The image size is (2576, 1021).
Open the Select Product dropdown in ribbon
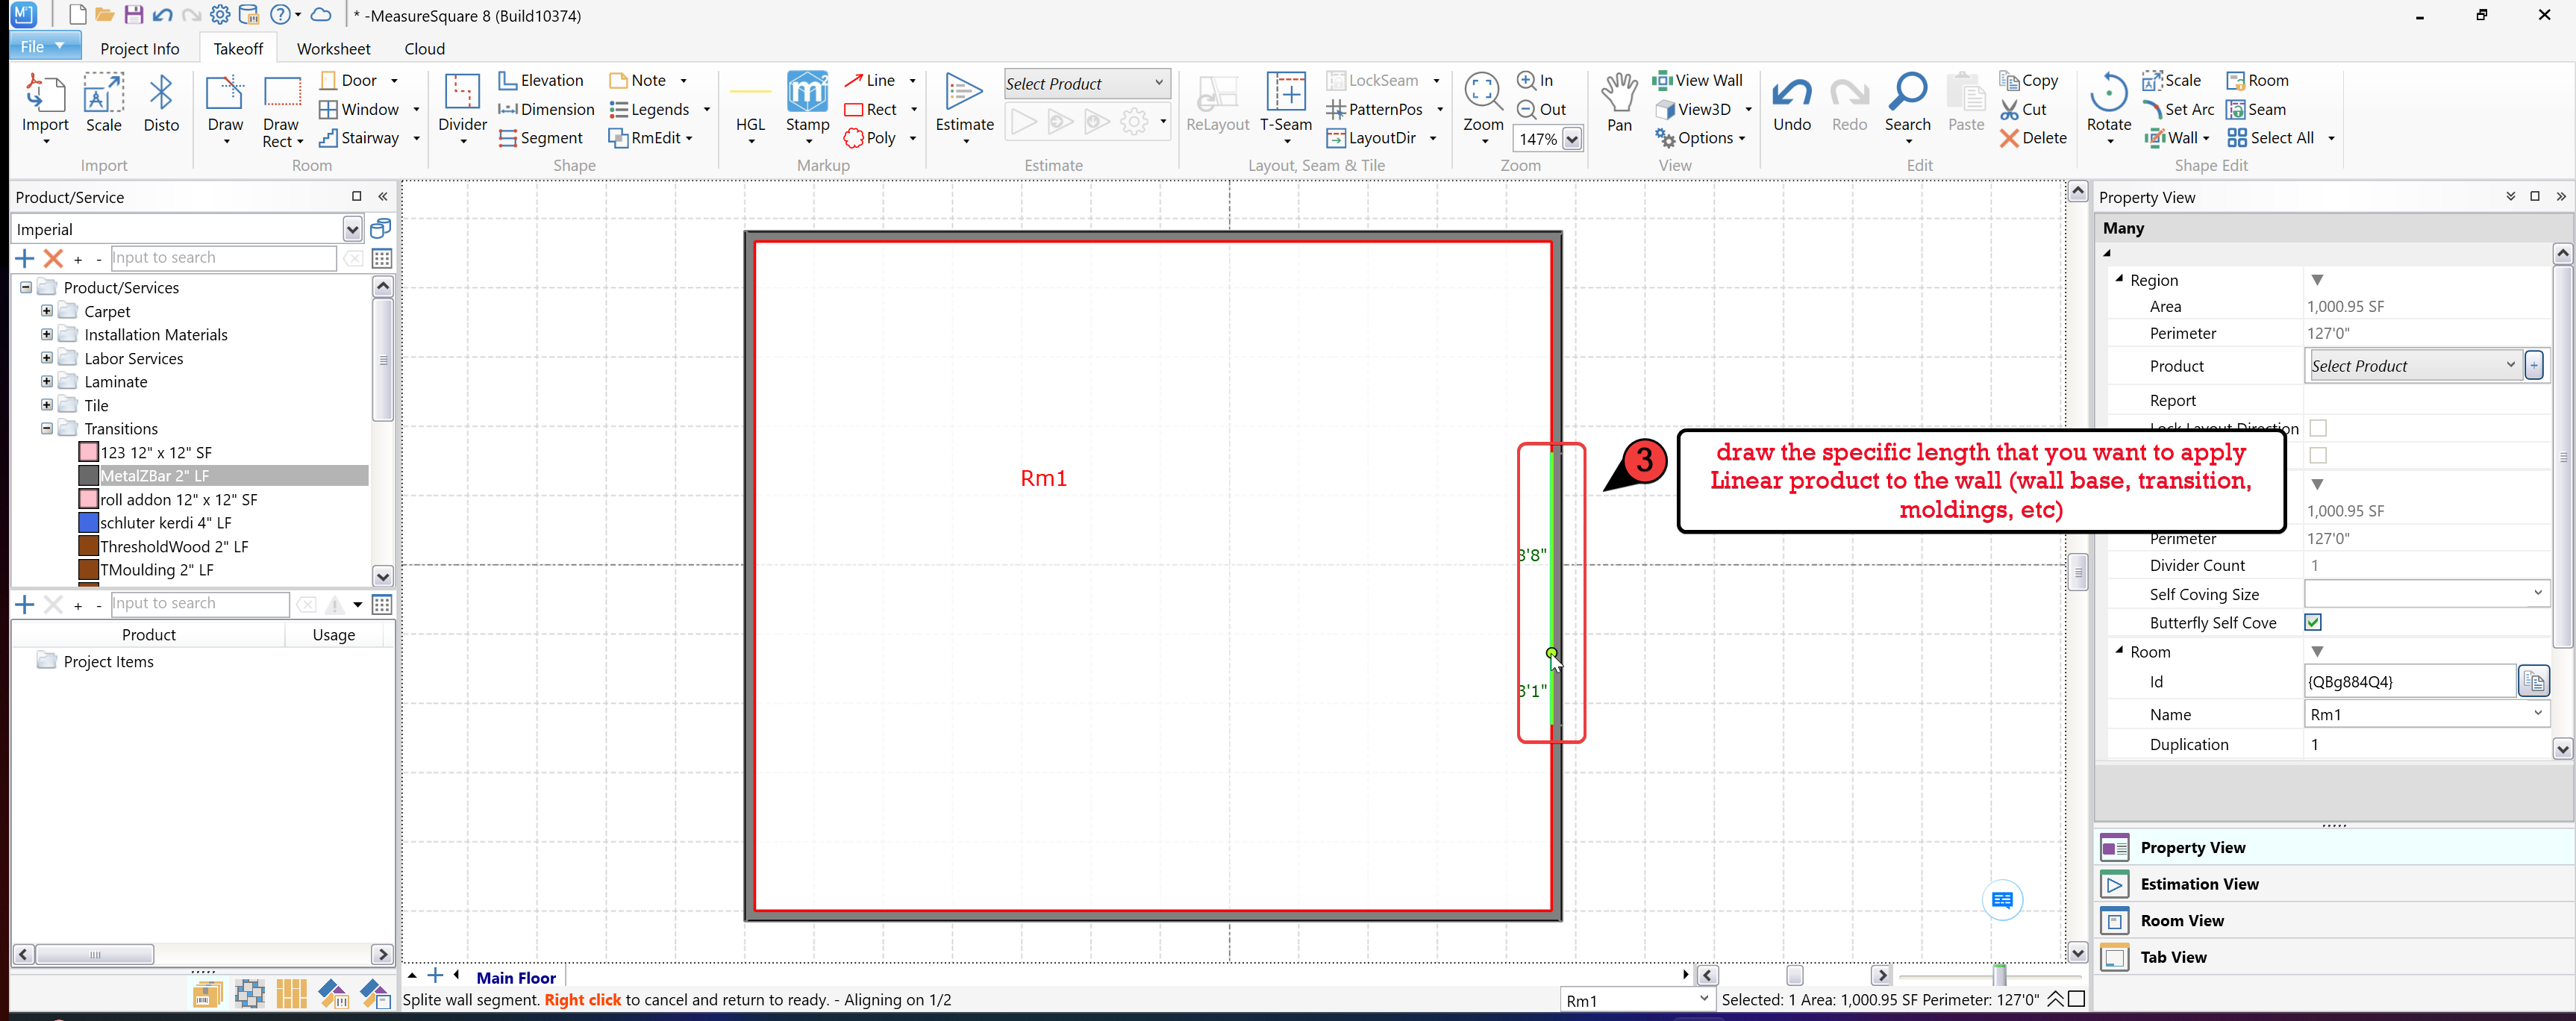coord(1158,83)
